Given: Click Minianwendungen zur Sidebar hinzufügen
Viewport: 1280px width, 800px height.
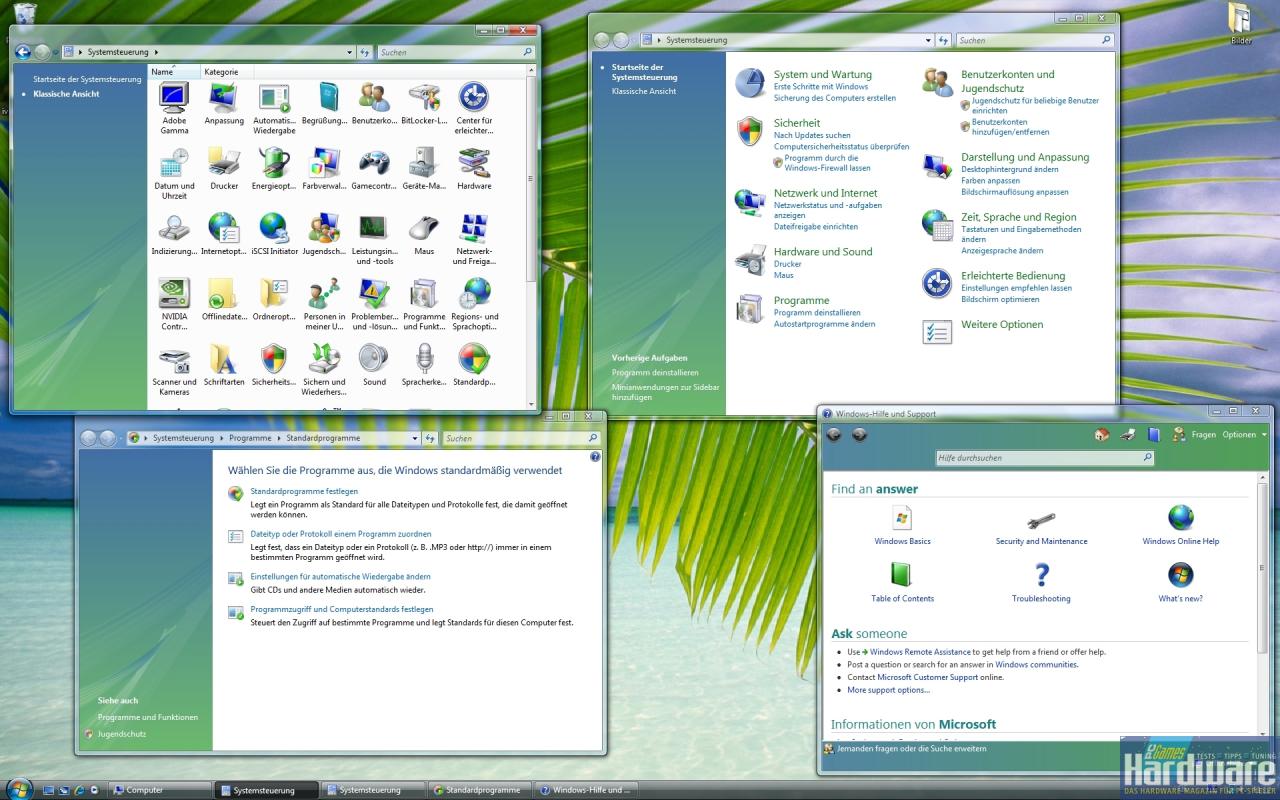Looking at the screenshot, I should 666,392.
